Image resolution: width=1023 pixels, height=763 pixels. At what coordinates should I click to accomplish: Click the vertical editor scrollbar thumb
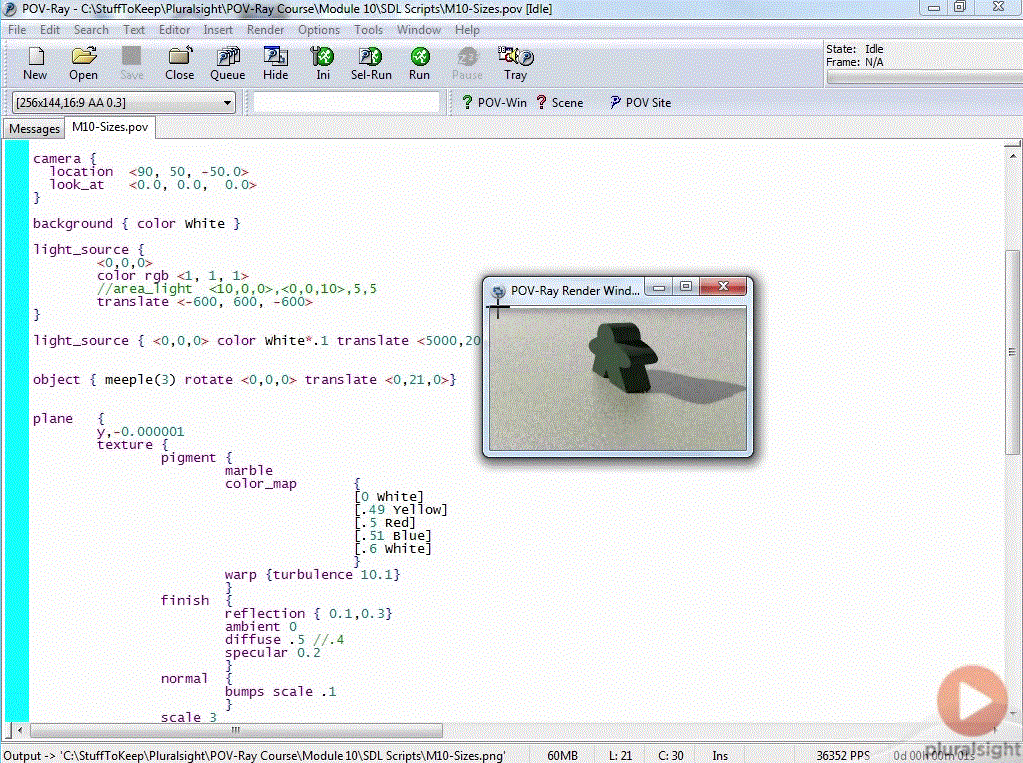click(x=1013, y=352)
